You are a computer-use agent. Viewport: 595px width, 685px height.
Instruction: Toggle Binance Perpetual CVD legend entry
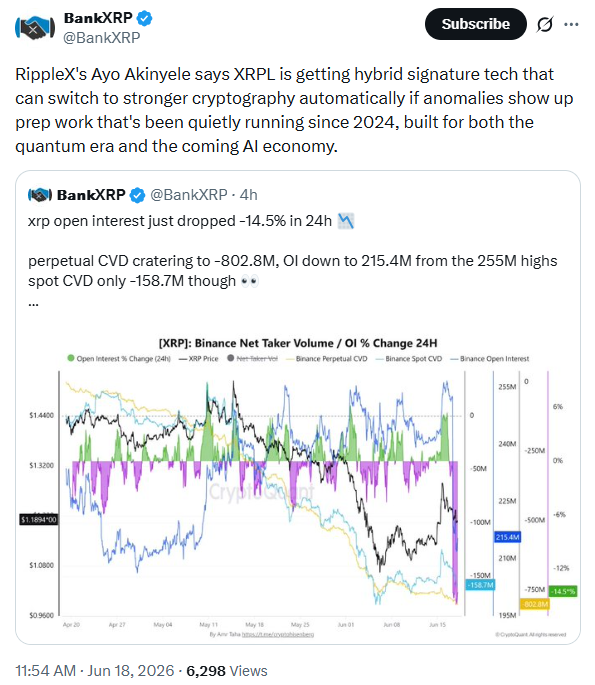click(x=327, y=359)
